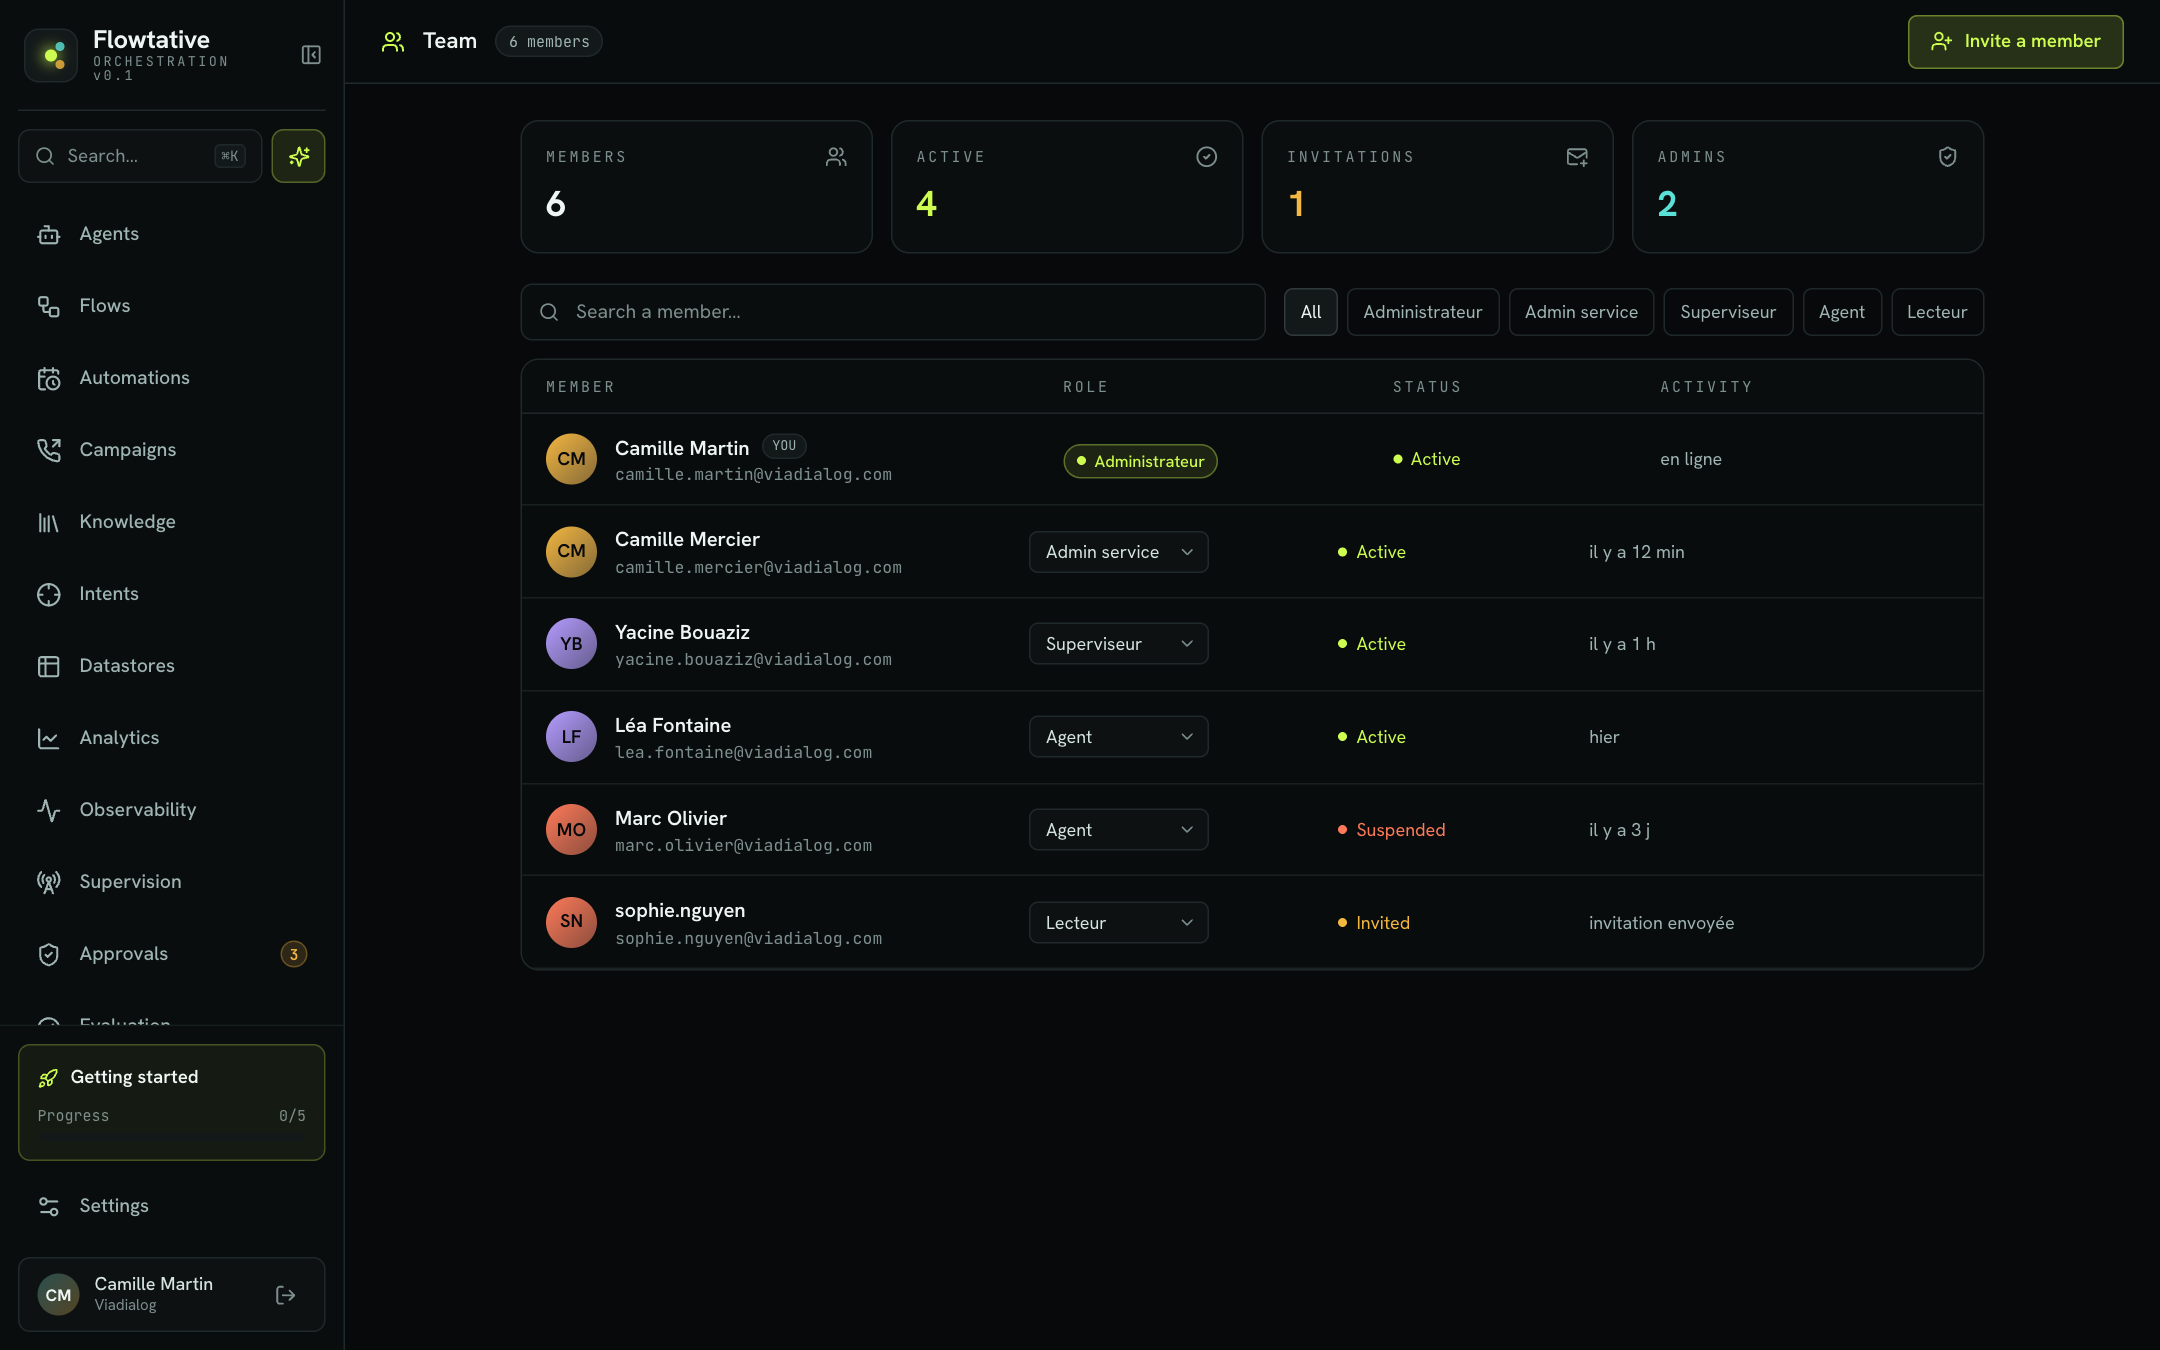Screen dimensions: 2160x1350
Task: Click the Administrateur role badge
Action: pyautogui.click(x=1140, y=461)
